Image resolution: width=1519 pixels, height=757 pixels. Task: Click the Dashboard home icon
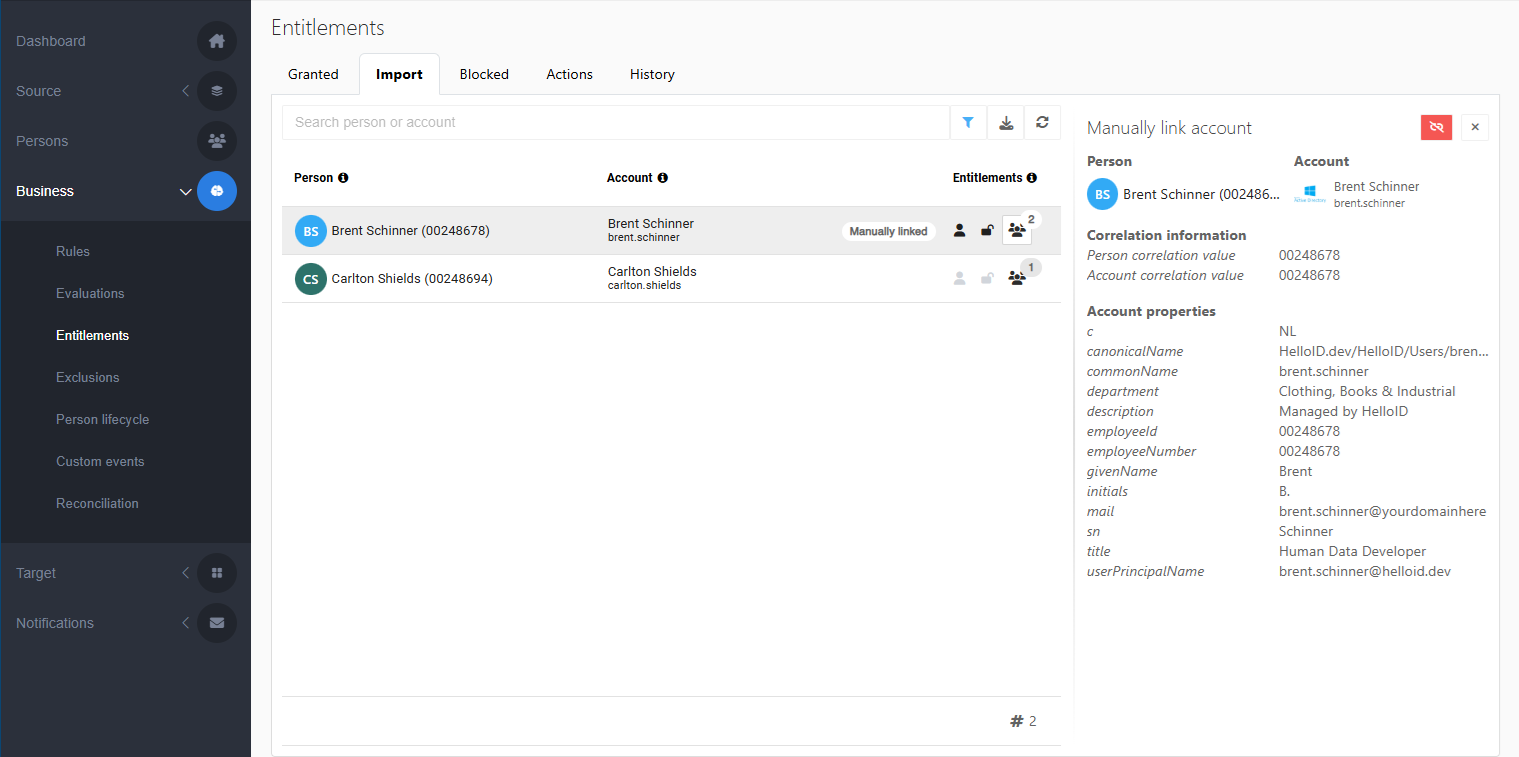217,41
